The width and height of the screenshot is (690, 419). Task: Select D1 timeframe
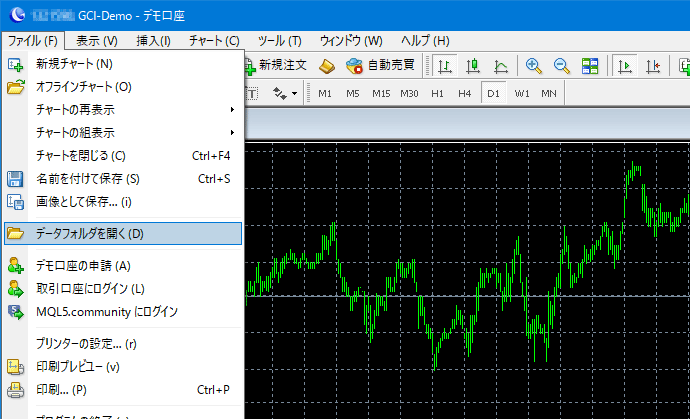coord(494,93)
